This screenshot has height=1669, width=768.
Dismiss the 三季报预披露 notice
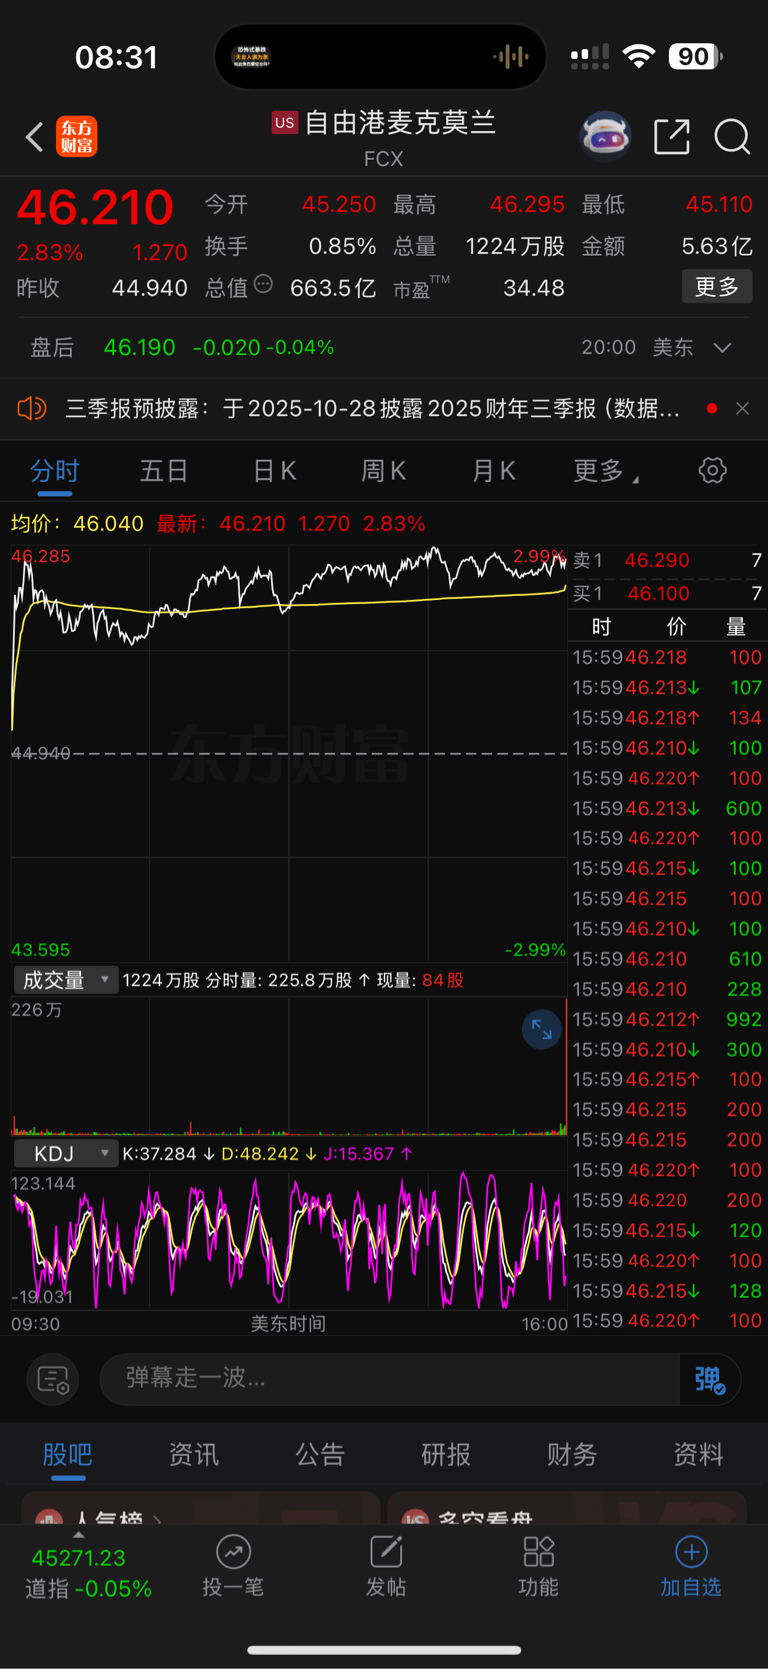[x=742, y=408]
